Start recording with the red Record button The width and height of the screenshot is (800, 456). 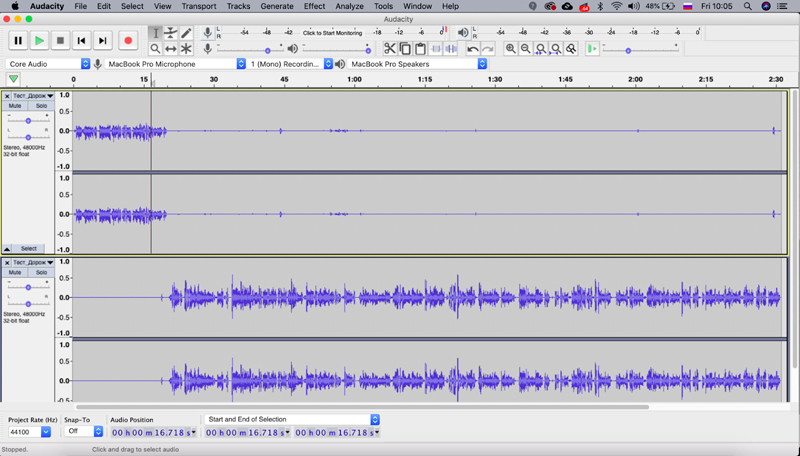tap(128, 41)
